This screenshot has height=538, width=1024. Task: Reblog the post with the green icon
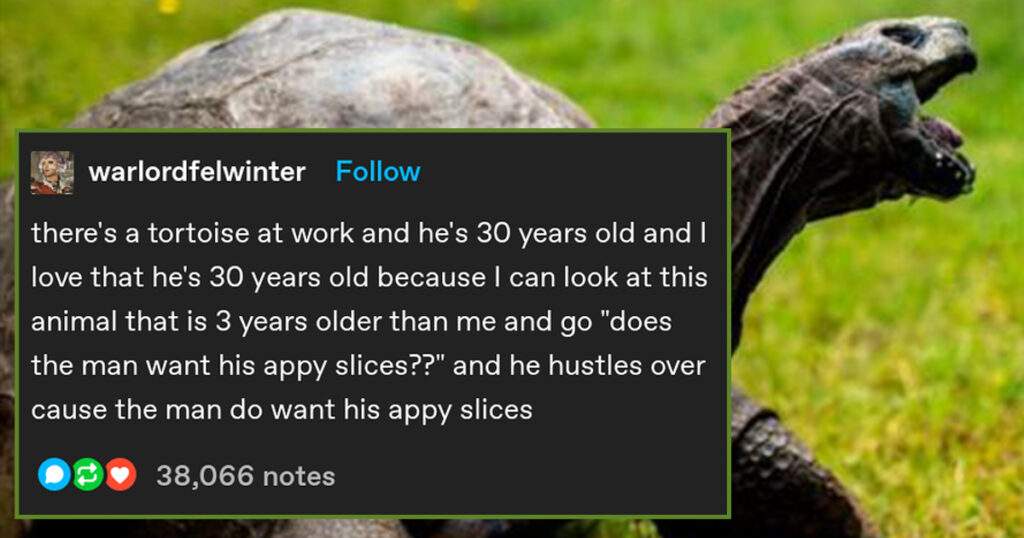(87, 476)
